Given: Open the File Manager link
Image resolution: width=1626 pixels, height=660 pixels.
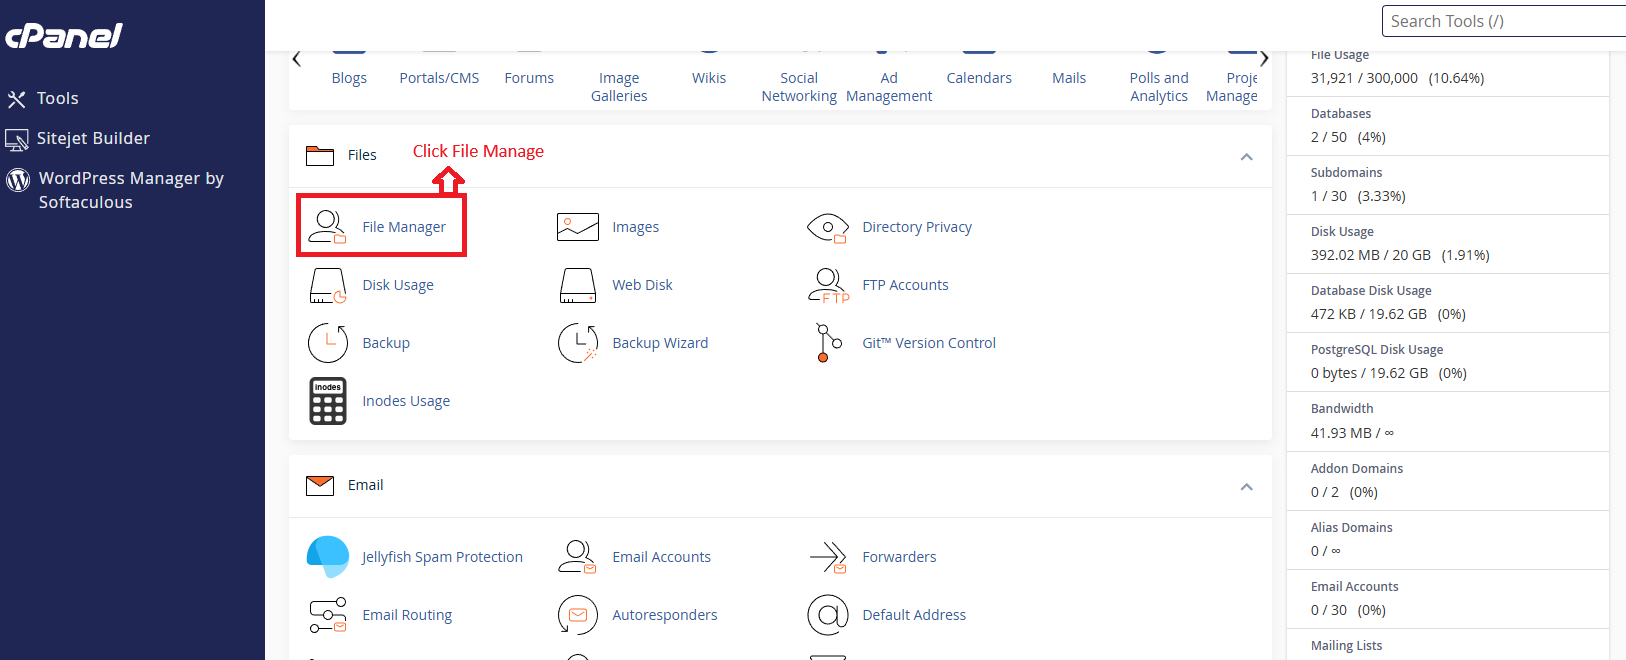Looking at the screenshot, I should (x=404, y=227).
